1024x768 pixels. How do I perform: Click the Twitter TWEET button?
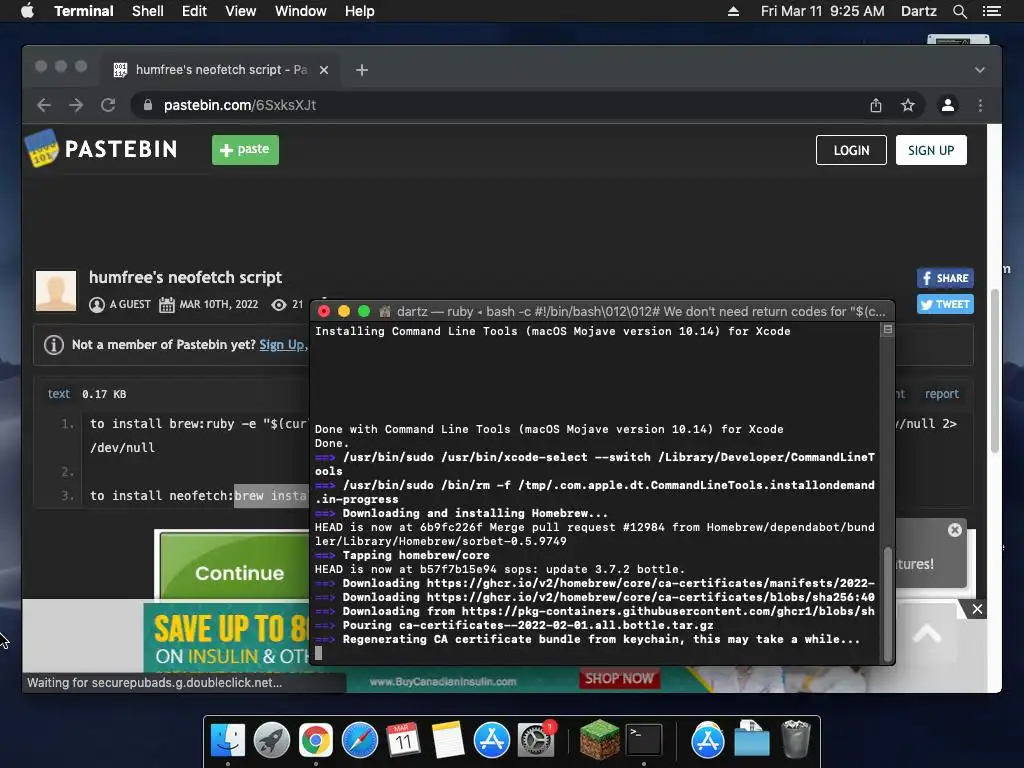[x=945, y=304]
